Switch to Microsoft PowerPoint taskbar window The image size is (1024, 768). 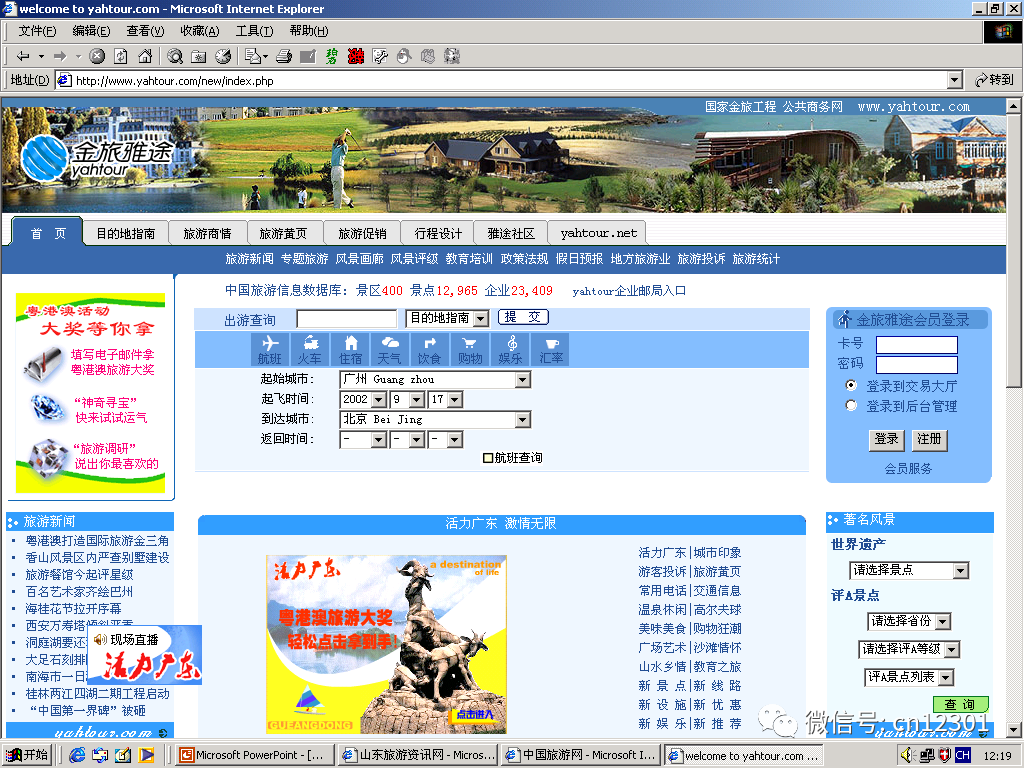tap(255, 755)
